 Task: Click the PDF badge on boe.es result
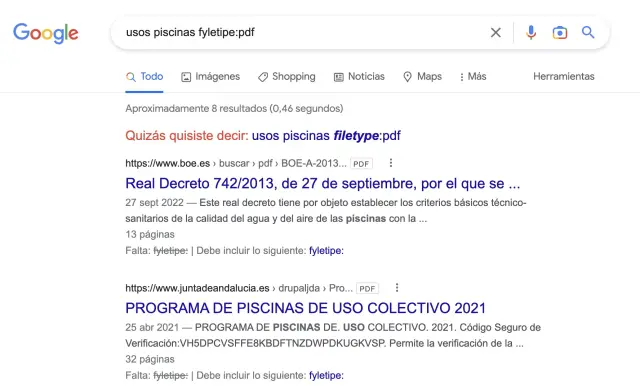point(361,164)
